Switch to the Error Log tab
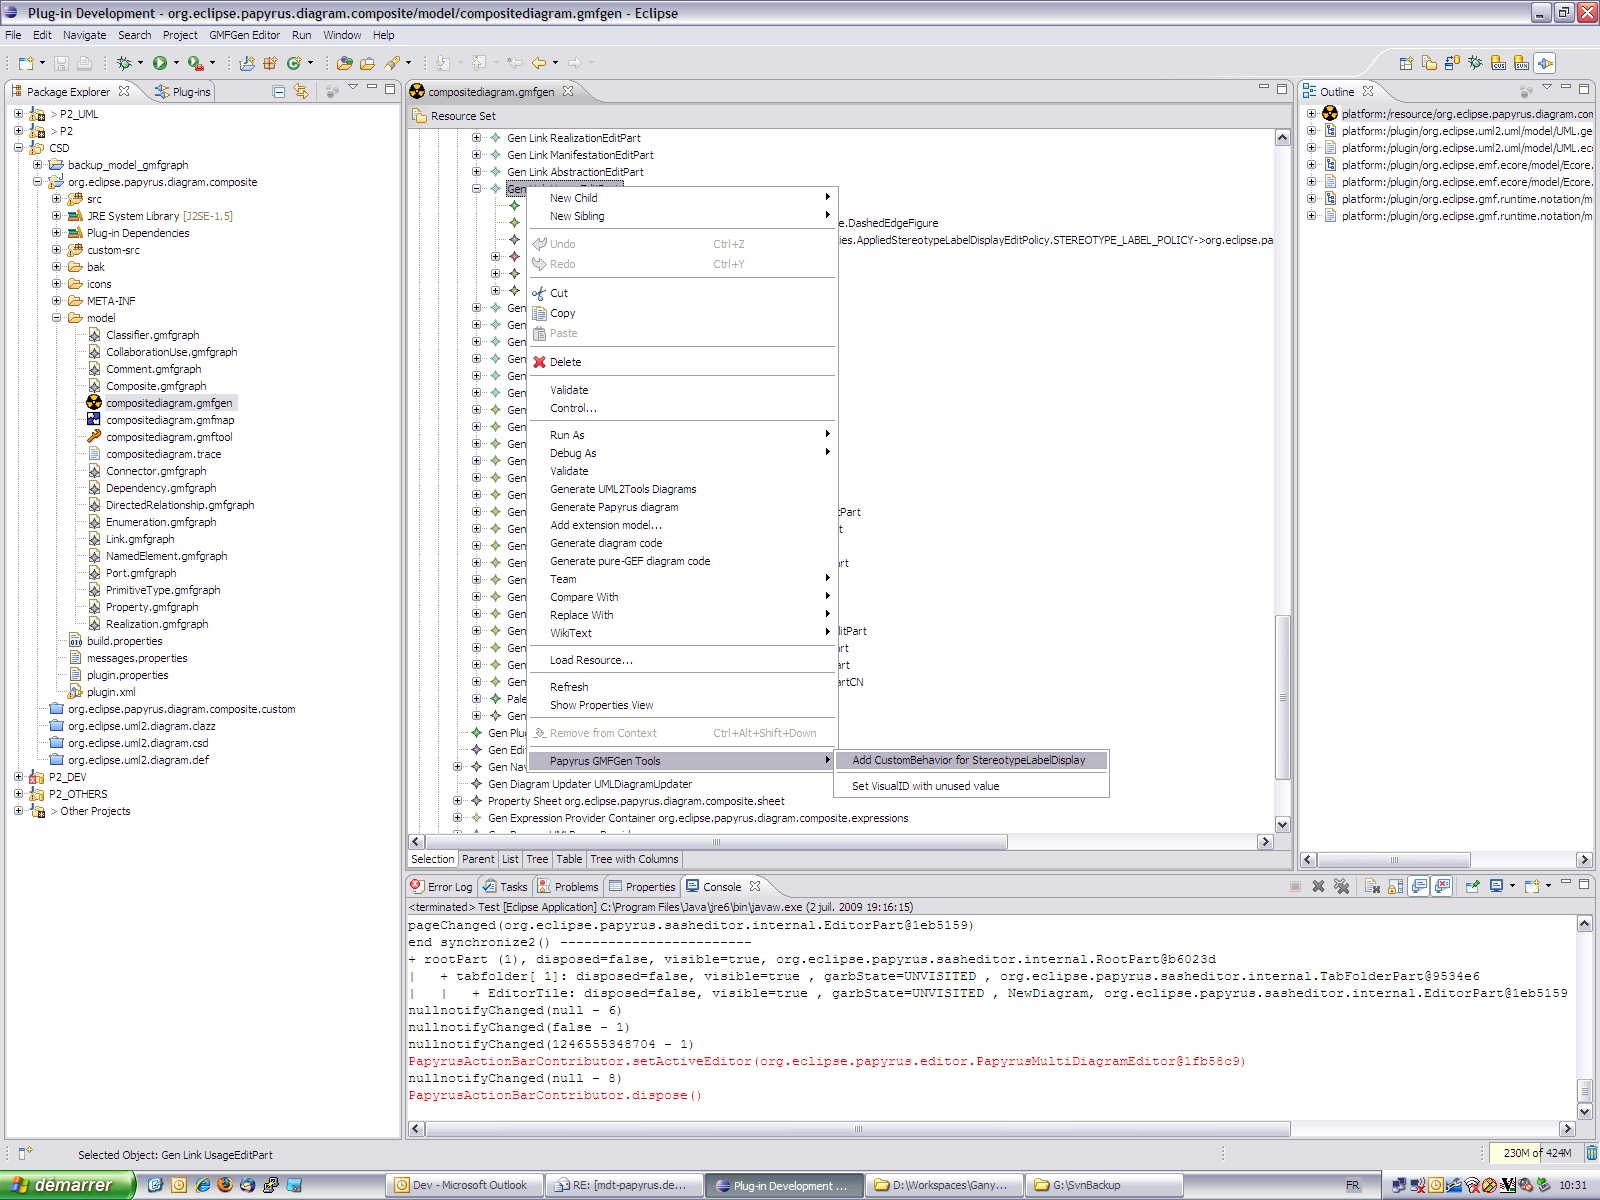The width and height of the screenshot is (1600, 1200). pos(441,887)
